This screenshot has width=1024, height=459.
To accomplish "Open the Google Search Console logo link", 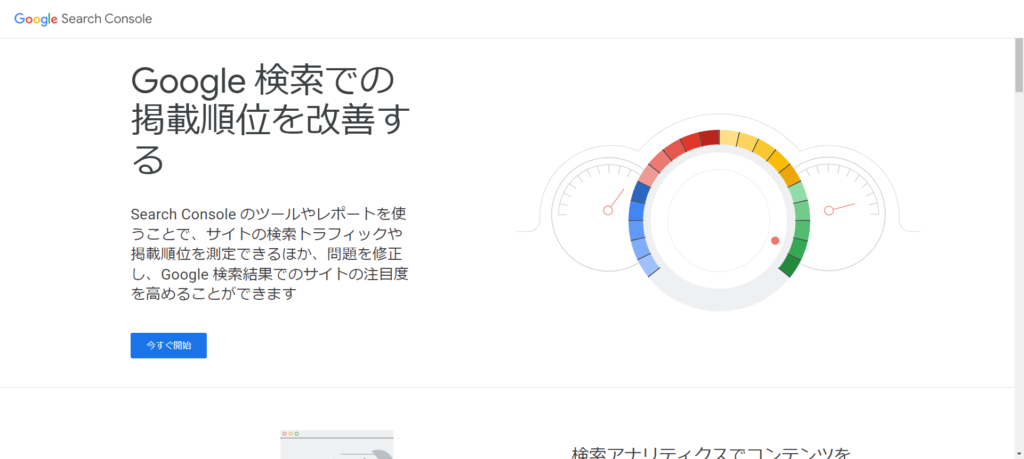I will (x=83, y=19).
